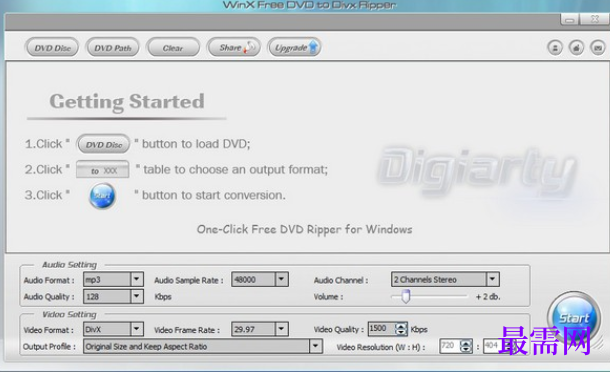
Task: Click the DVD Disc toolbar button
Action: point(52,48)
